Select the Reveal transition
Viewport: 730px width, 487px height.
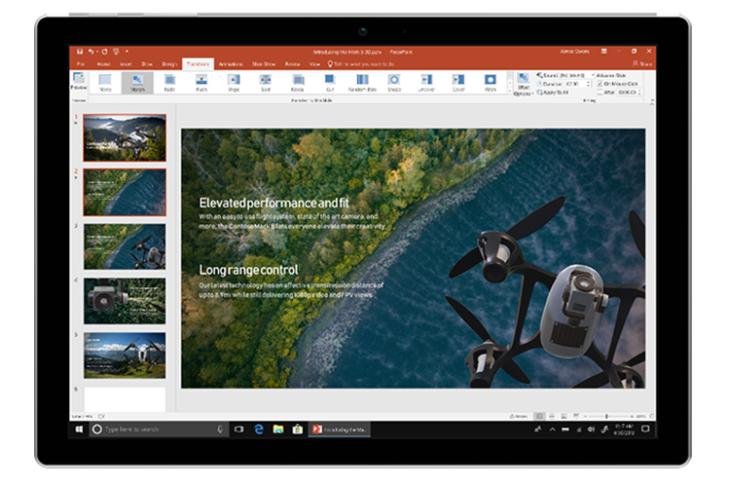point(297,83)
